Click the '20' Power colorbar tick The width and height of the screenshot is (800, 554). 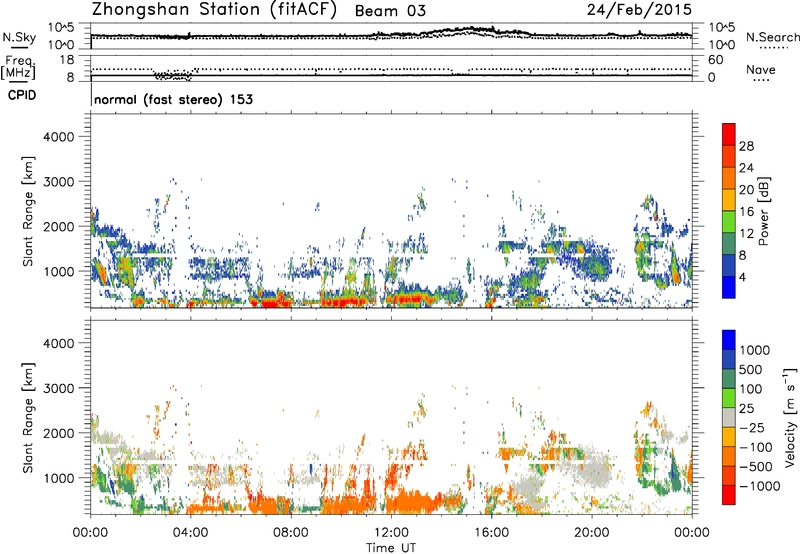tap(746, 190)
